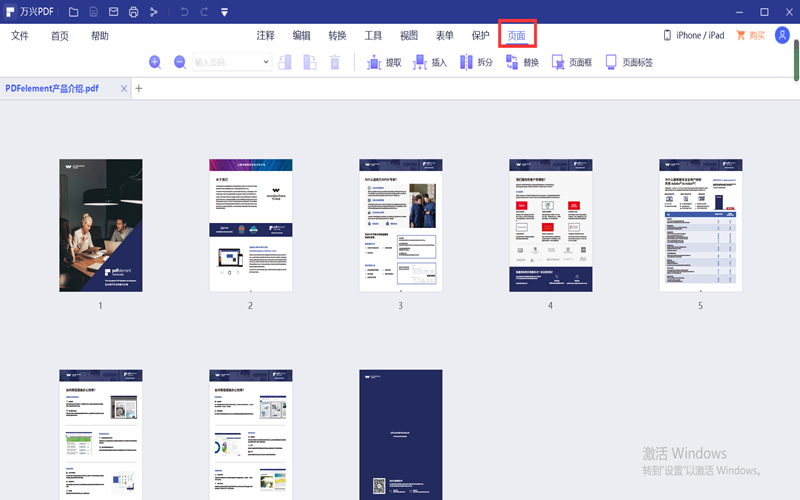Select the 拆分 (Split) tool
Screen dimensions: 800x500
476,62
